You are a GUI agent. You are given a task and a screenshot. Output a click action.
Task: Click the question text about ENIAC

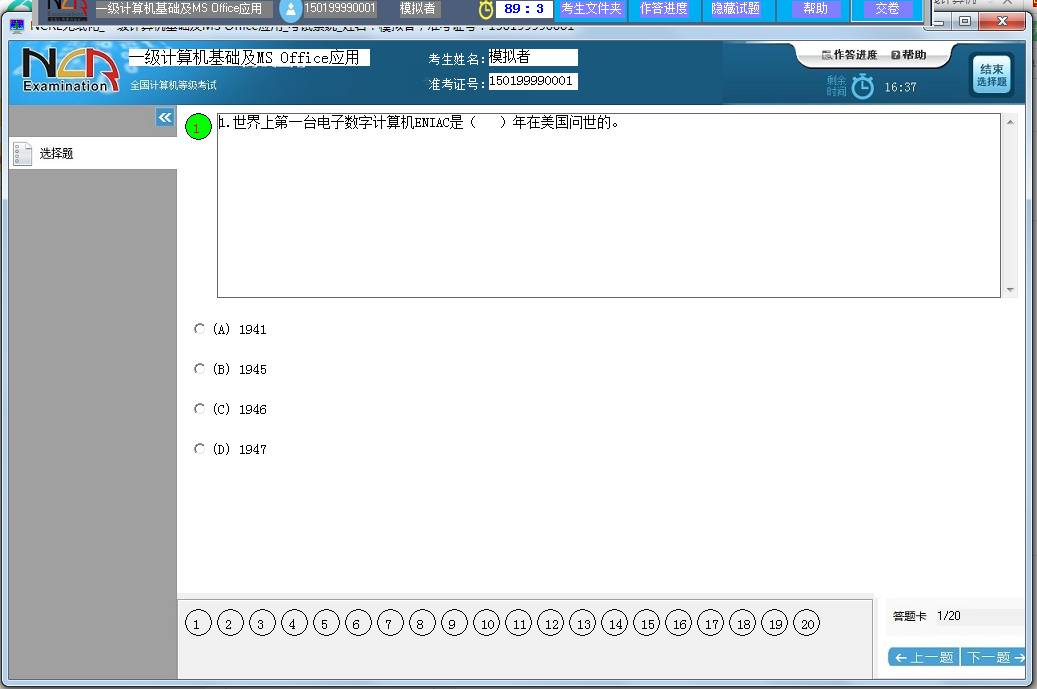pyautogui.click(x=419, y=122)
